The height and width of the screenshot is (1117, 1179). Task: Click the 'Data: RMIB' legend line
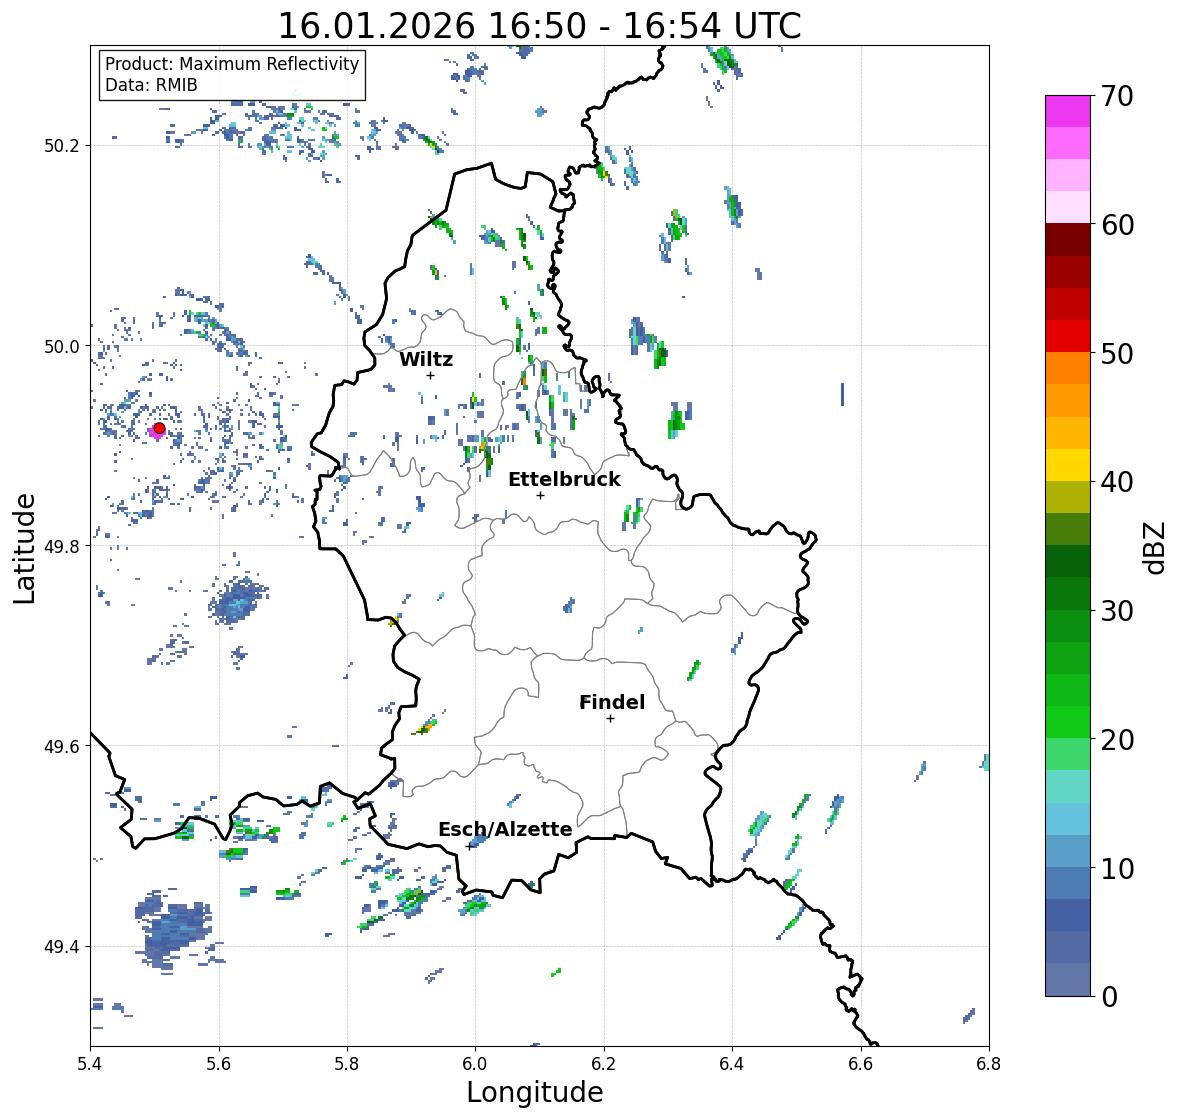(151, 85)
